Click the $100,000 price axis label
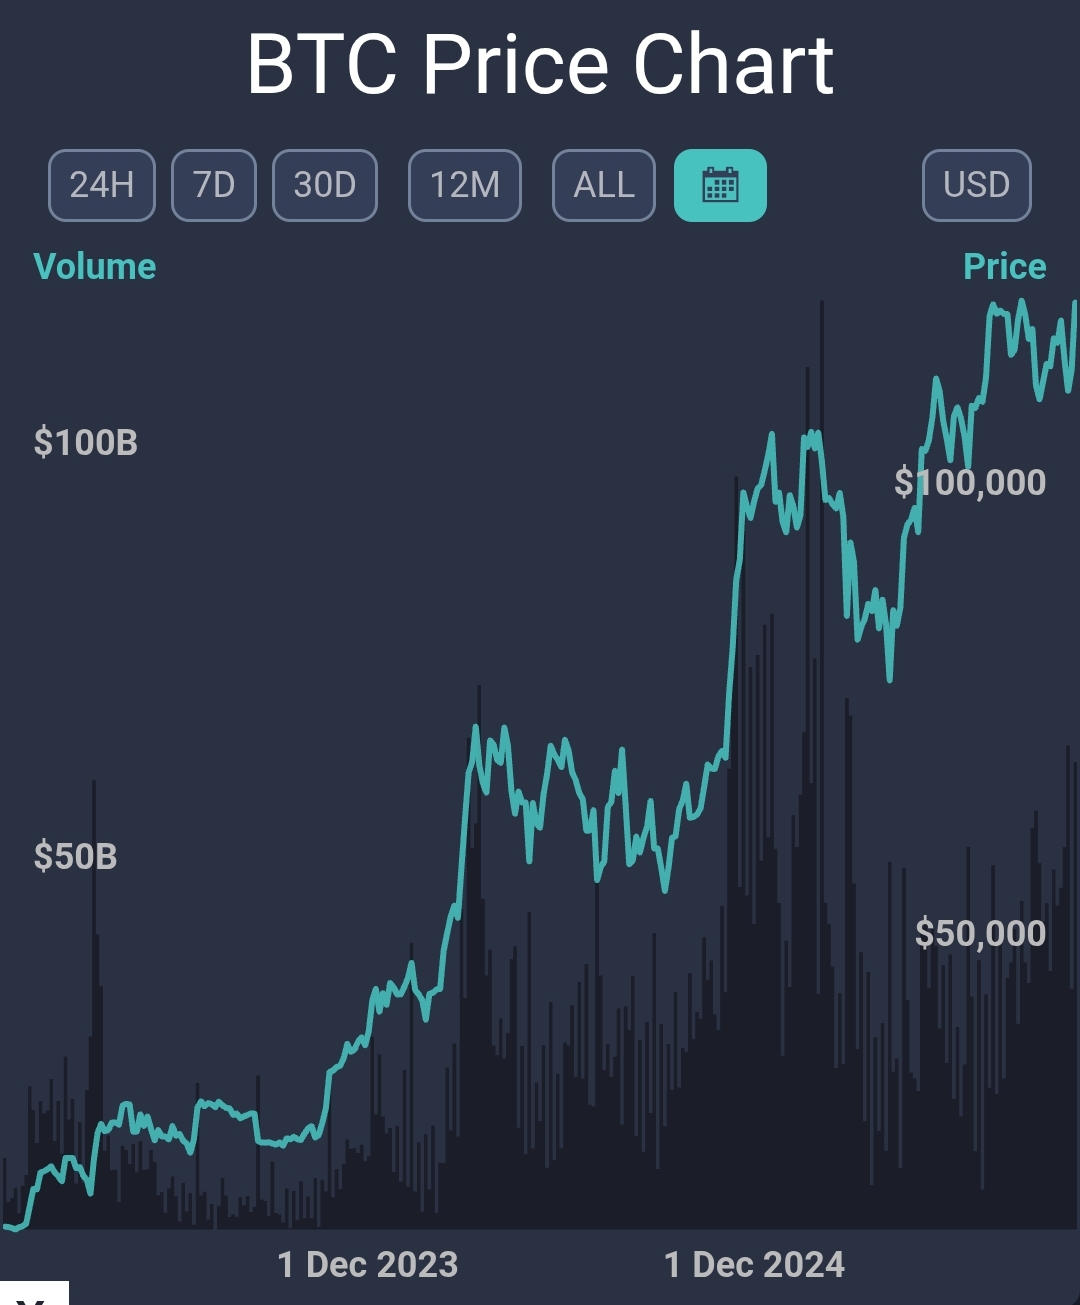Viewport: 1080px width, 1305px height. 970,483
